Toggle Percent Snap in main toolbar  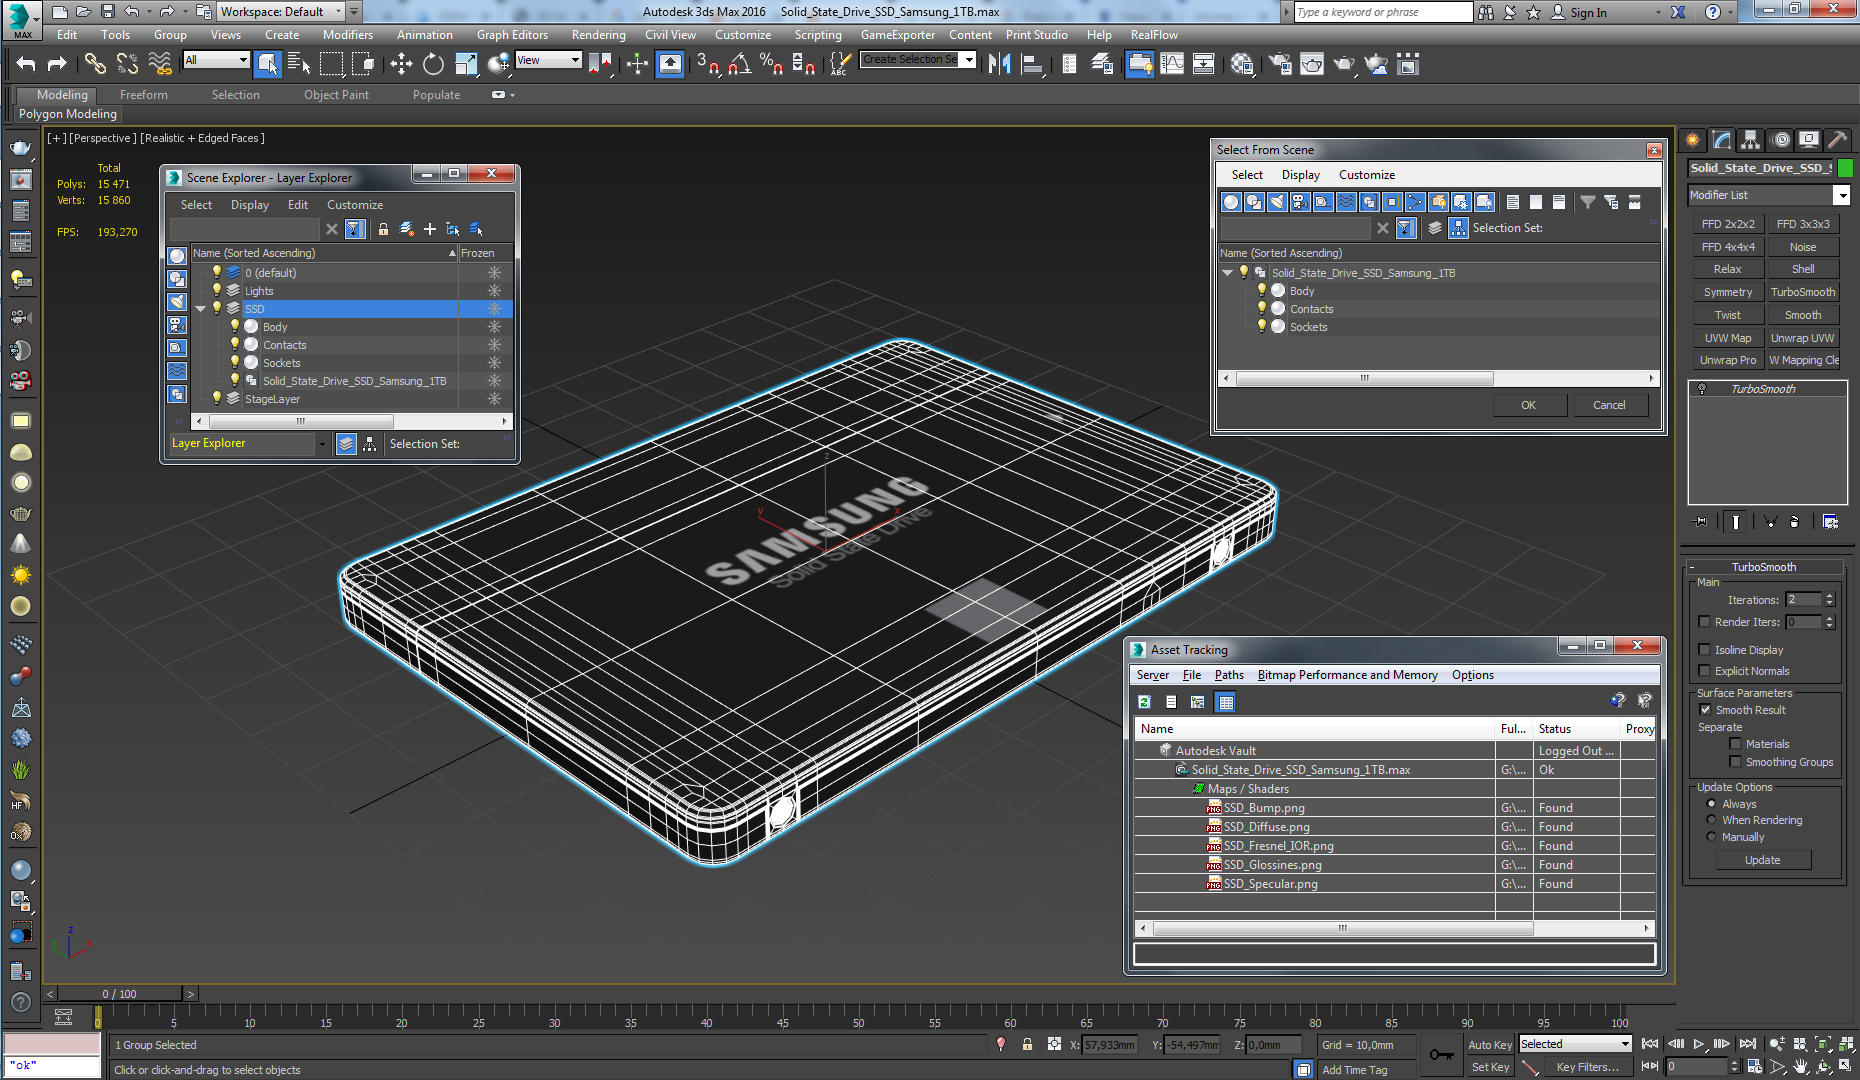pyautogui.click(x=771, y=64)
